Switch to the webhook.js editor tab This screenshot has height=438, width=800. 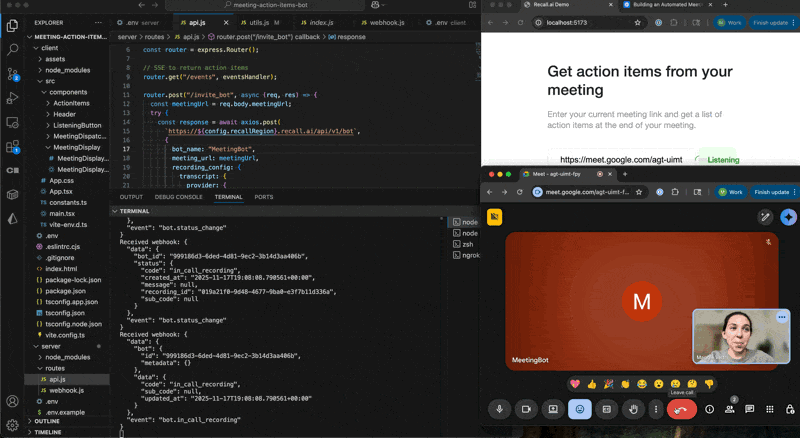coord(387,22)
